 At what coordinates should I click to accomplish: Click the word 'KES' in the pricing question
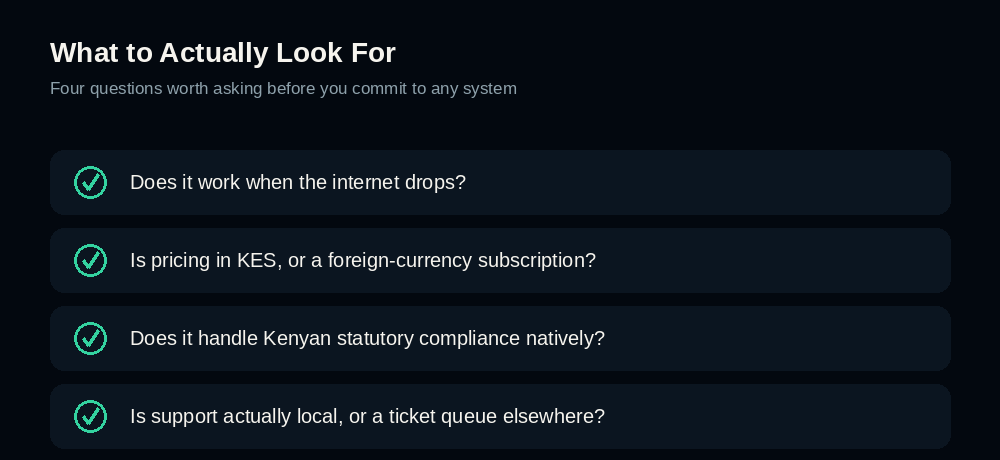pyautogui.click(x=259, y=260)
